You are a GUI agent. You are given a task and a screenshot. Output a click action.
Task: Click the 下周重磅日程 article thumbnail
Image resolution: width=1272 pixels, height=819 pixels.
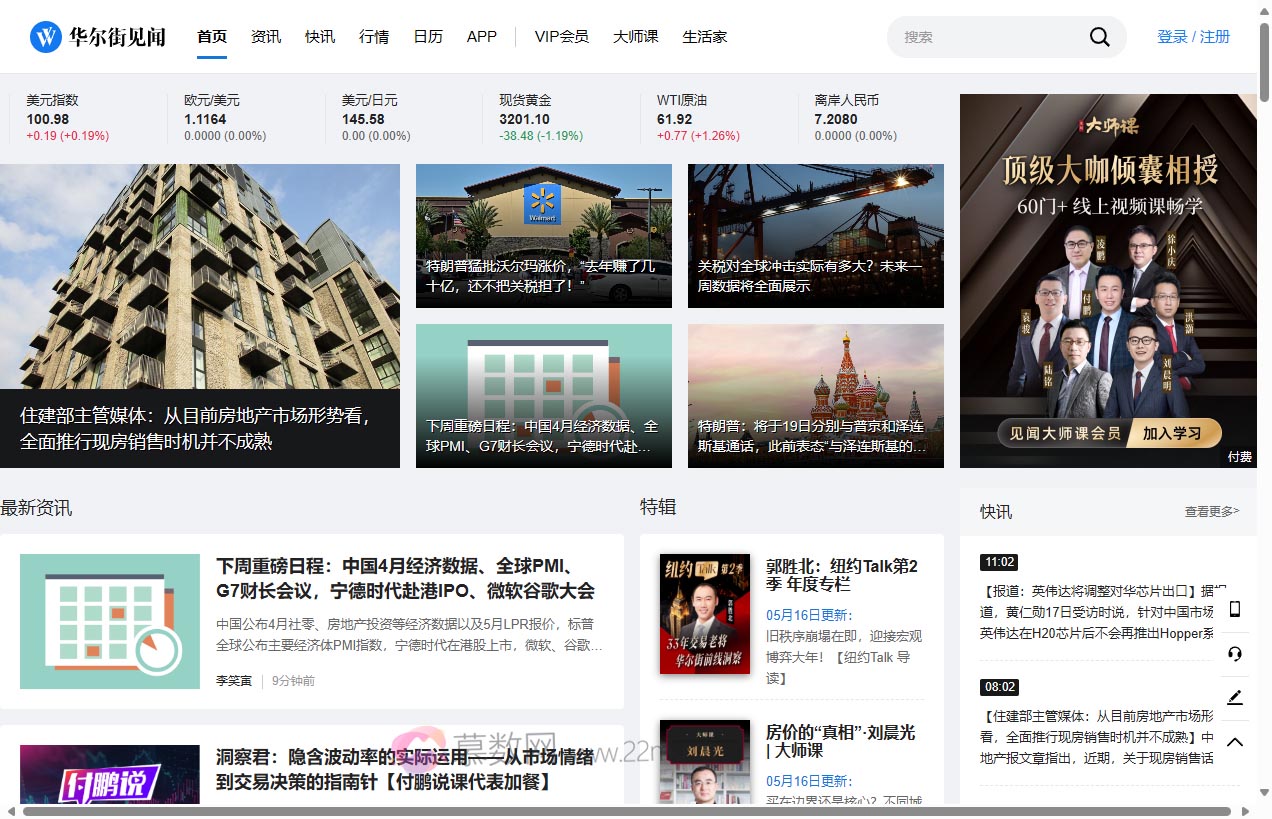click(x=109, y=621)
